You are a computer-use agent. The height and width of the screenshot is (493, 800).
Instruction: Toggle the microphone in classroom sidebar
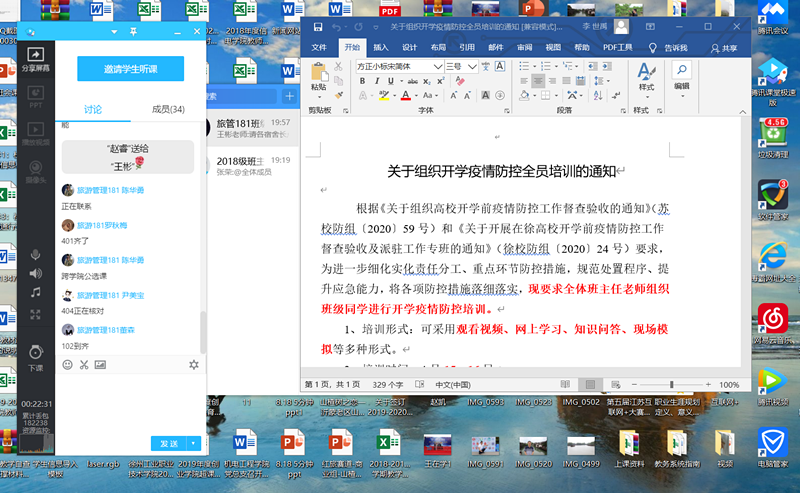pos(35,256)
